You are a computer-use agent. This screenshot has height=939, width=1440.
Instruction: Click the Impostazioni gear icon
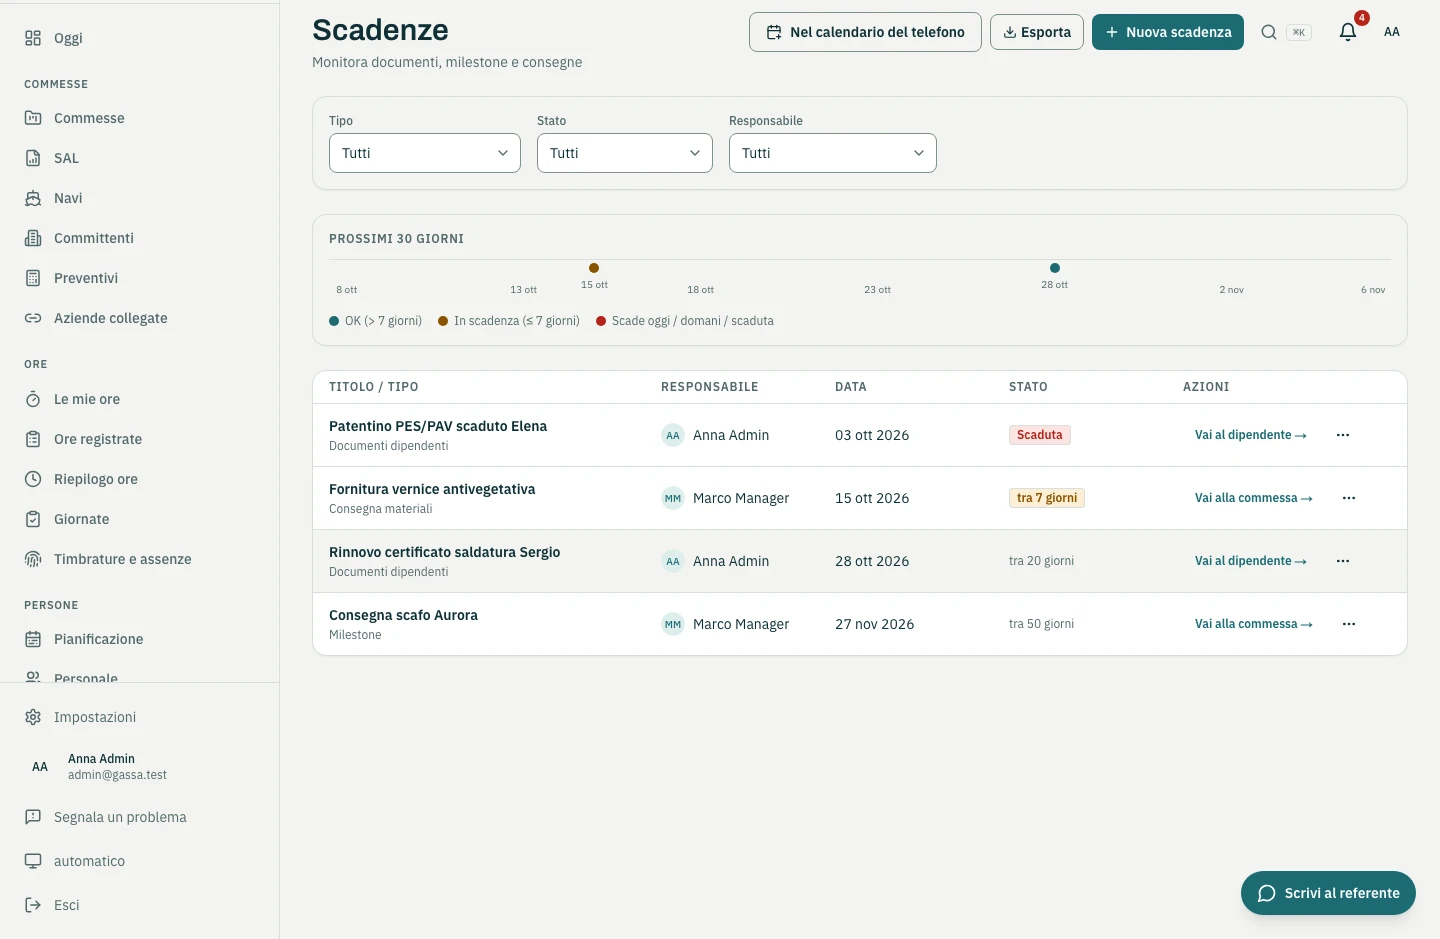click(x=33, y=717)
